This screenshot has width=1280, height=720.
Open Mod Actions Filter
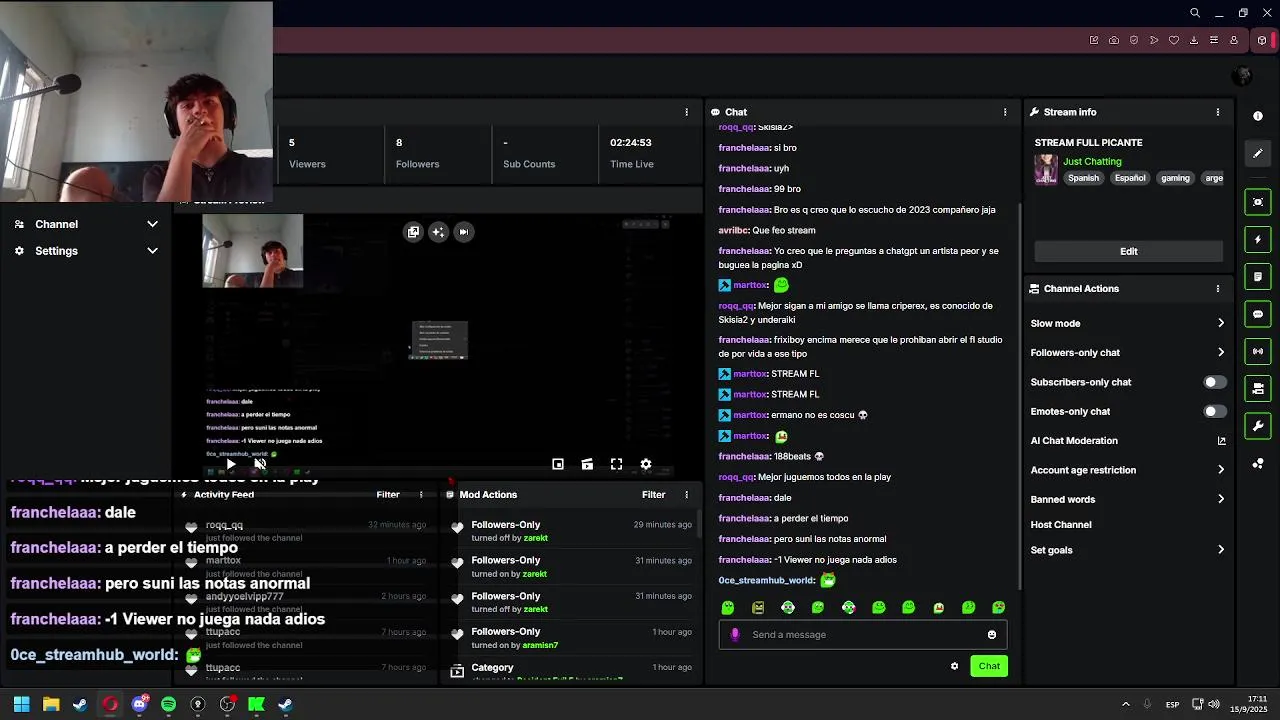pyautogui.click(x=653, y=494)
